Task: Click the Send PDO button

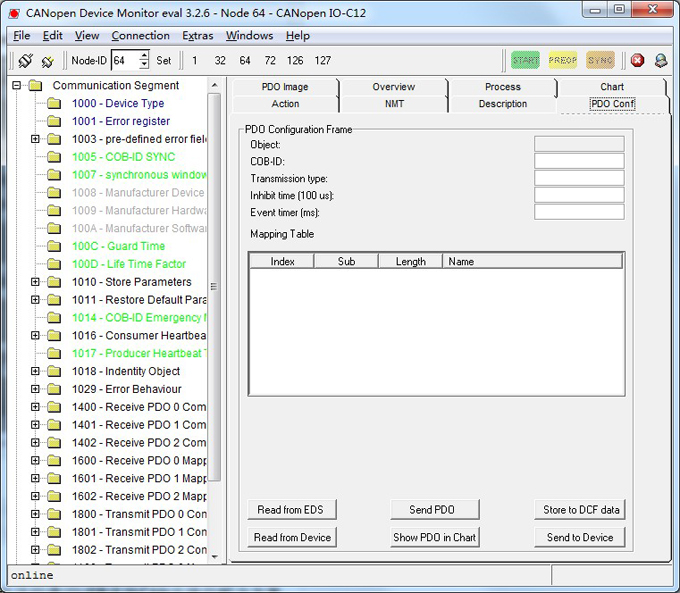Action: (x=435, y=510)
